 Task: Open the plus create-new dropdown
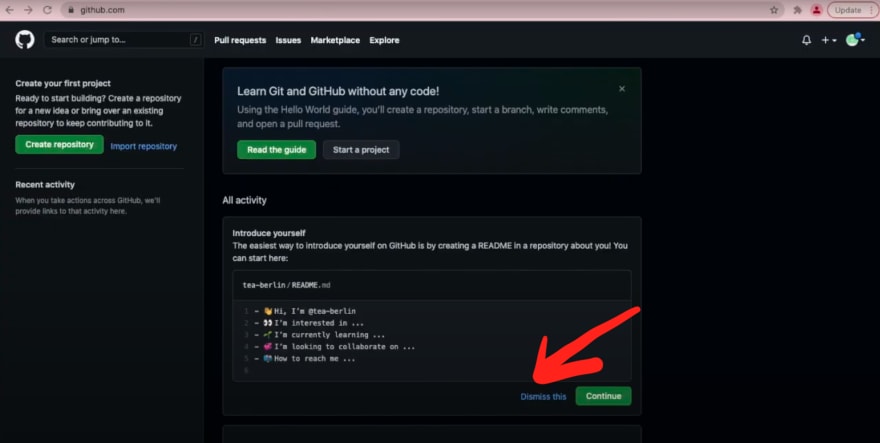tap(829, 40)
